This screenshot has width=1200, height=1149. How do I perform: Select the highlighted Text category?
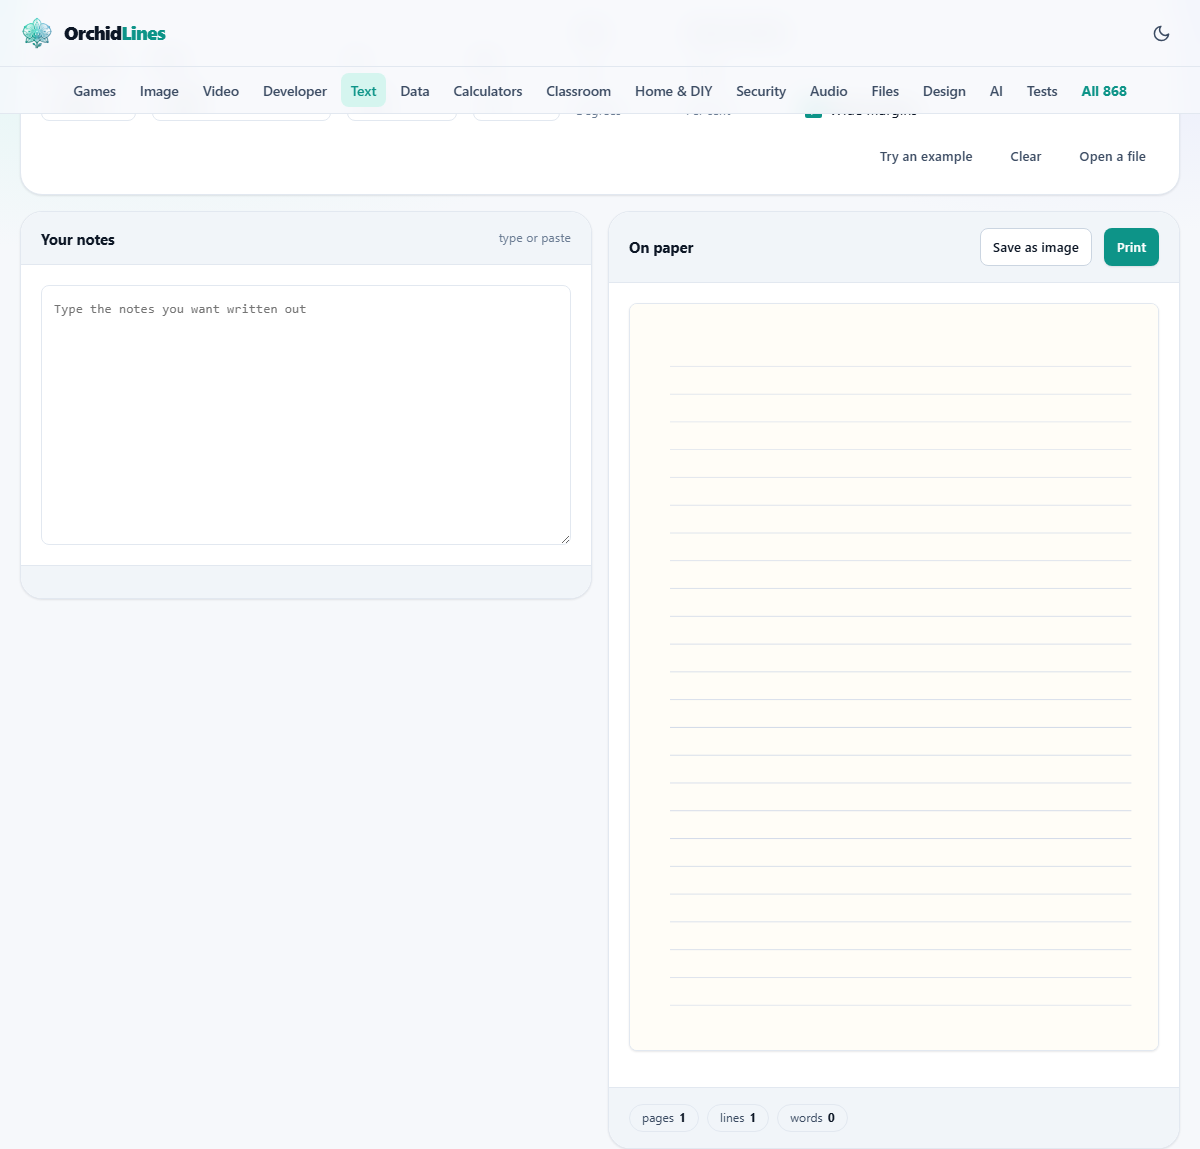pos(363,91)
